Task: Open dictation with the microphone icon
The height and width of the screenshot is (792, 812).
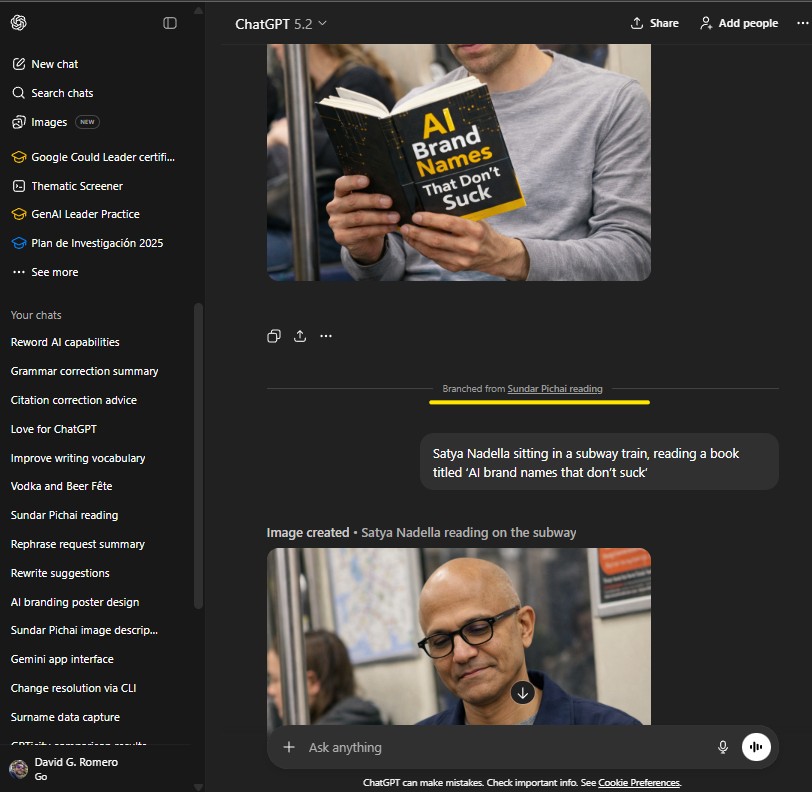Action: [722, 747]
